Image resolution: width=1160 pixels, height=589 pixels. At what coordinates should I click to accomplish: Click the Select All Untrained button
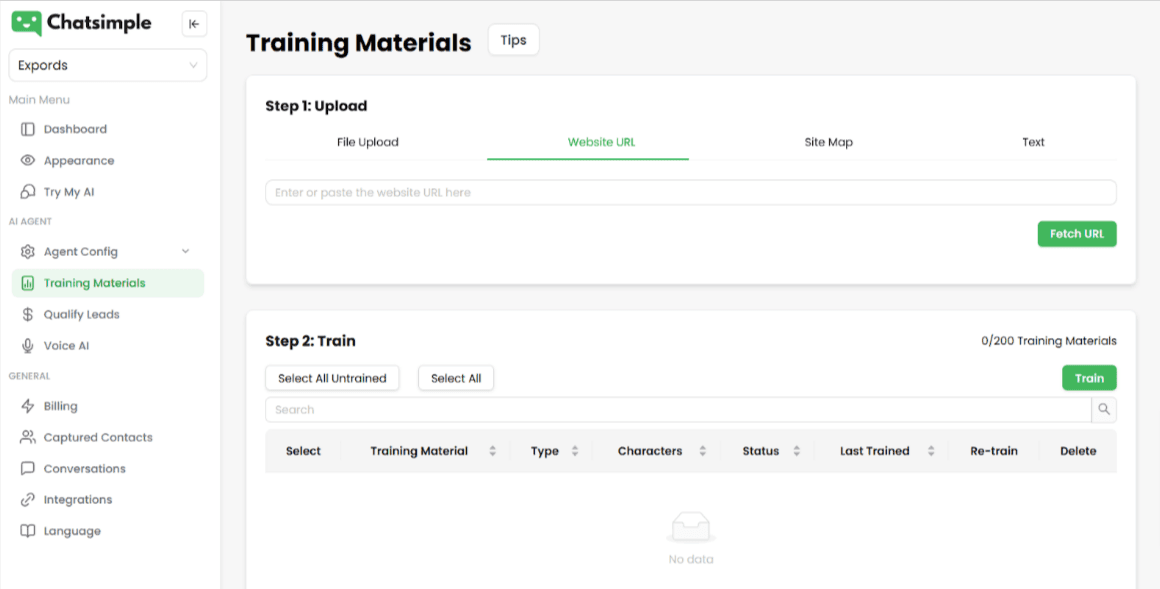click(332, 378)
